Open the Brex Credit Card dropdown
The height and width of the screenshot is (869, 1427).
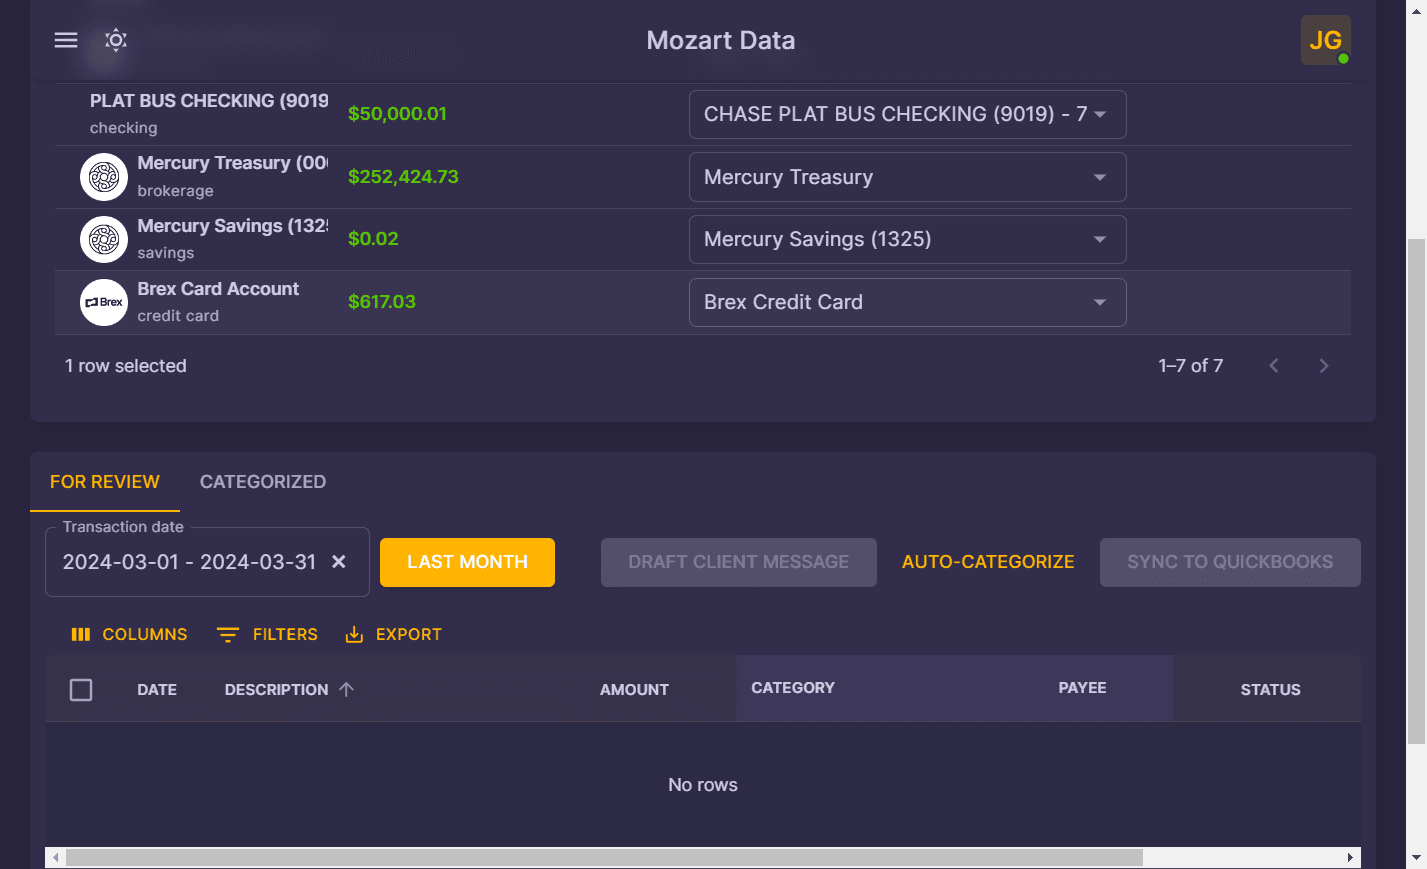(x=1099, y=302)
